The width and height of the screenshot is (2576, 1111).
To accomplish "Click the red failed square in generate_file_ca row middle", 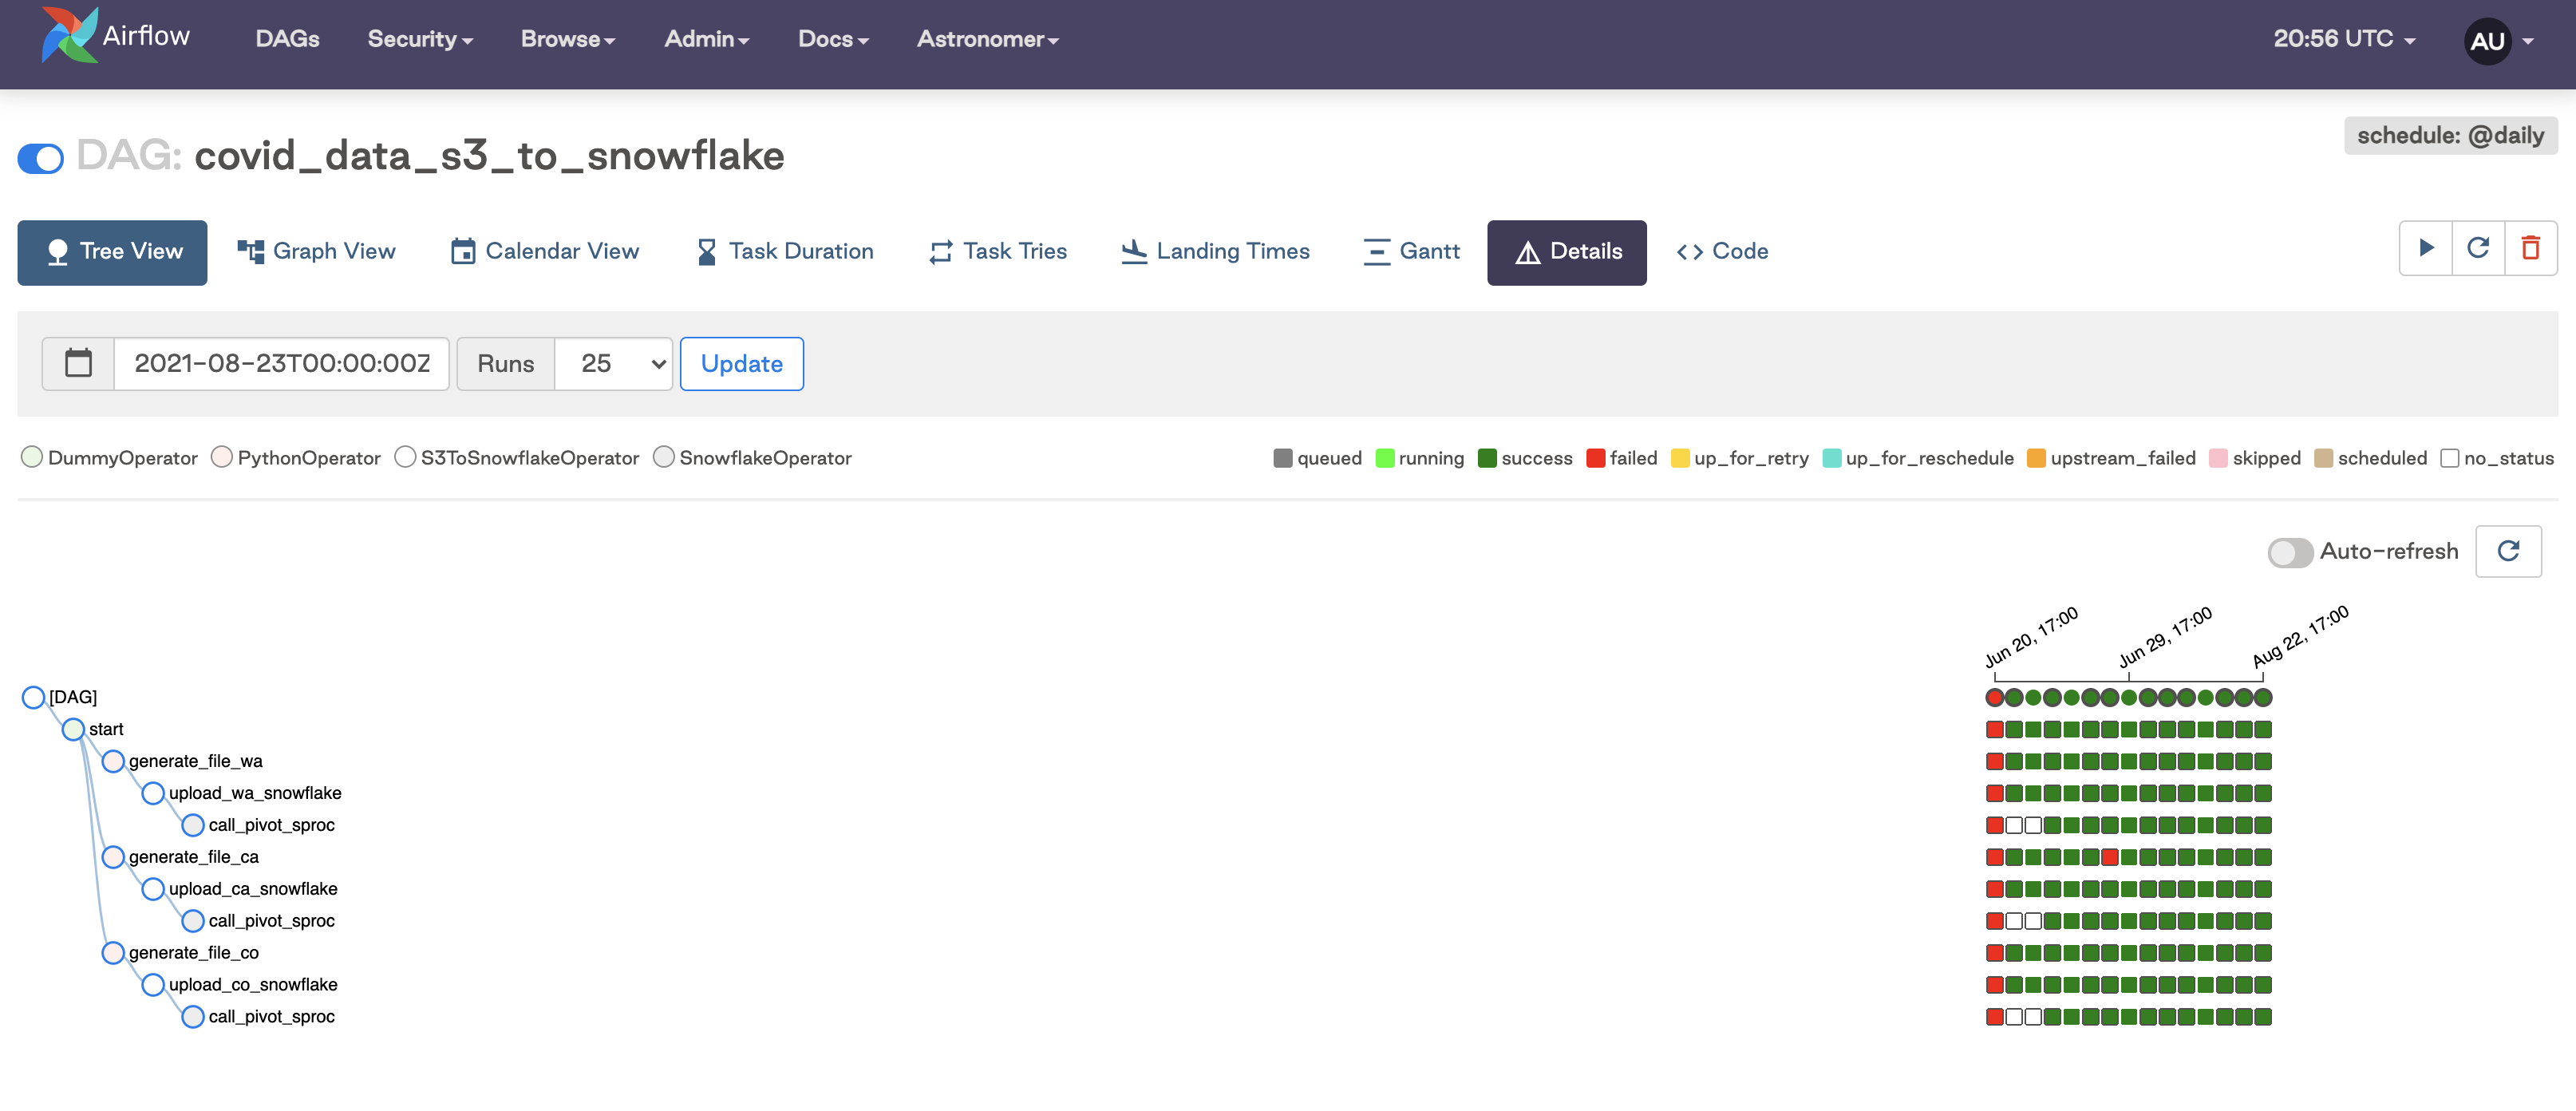I will [x=2110, y=857].
